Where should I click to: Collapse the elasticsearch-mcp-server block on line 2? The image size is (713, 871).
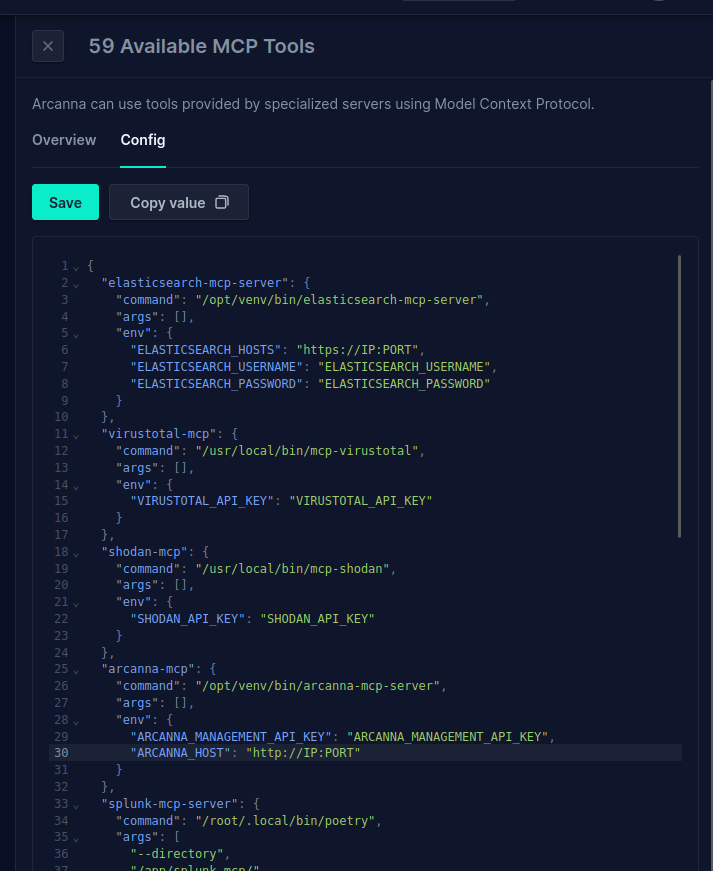[77, 286]
